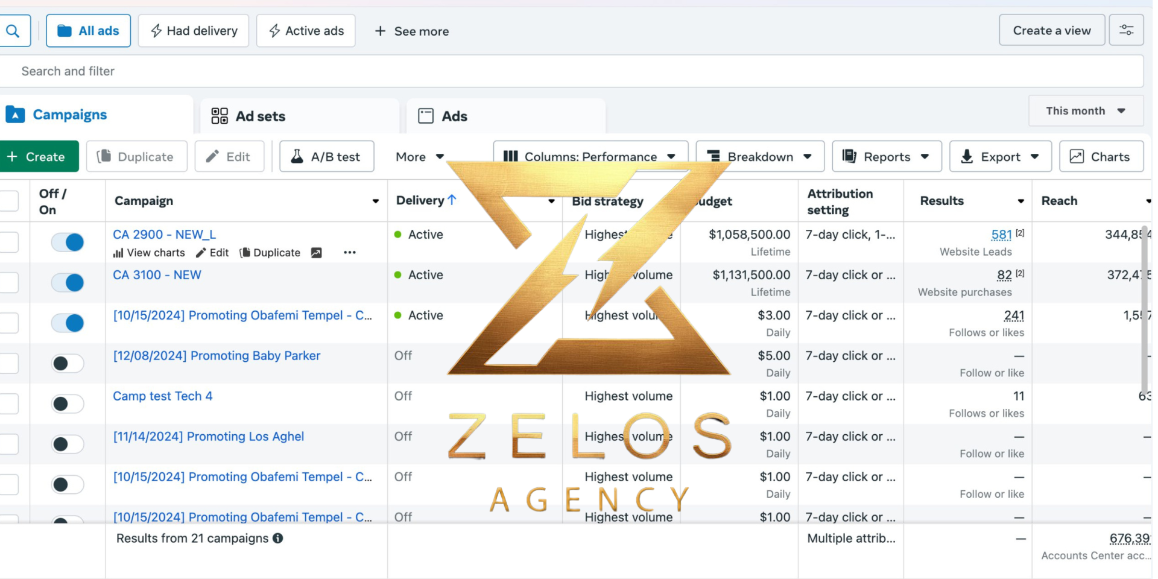Open the Camp test Tech 4 campaign link

pos(162,396)
